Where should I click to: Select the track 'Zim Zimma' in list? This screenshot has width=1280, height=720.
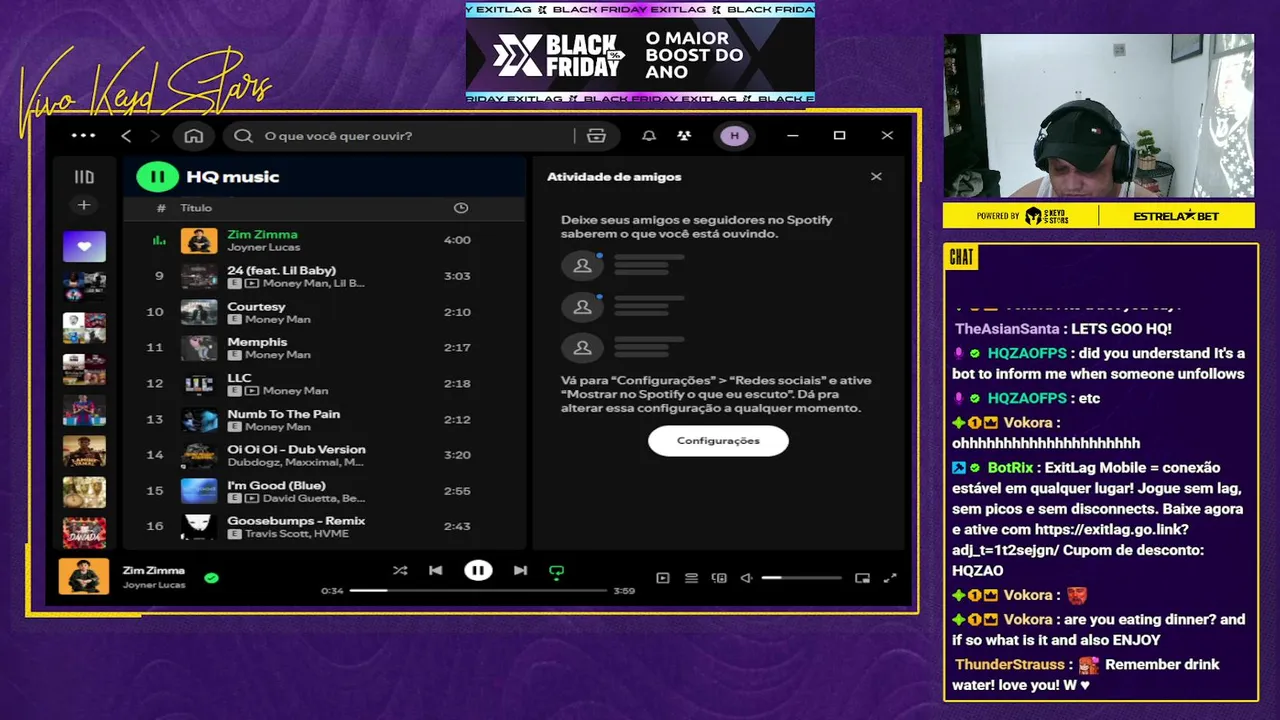coord(262,234)
